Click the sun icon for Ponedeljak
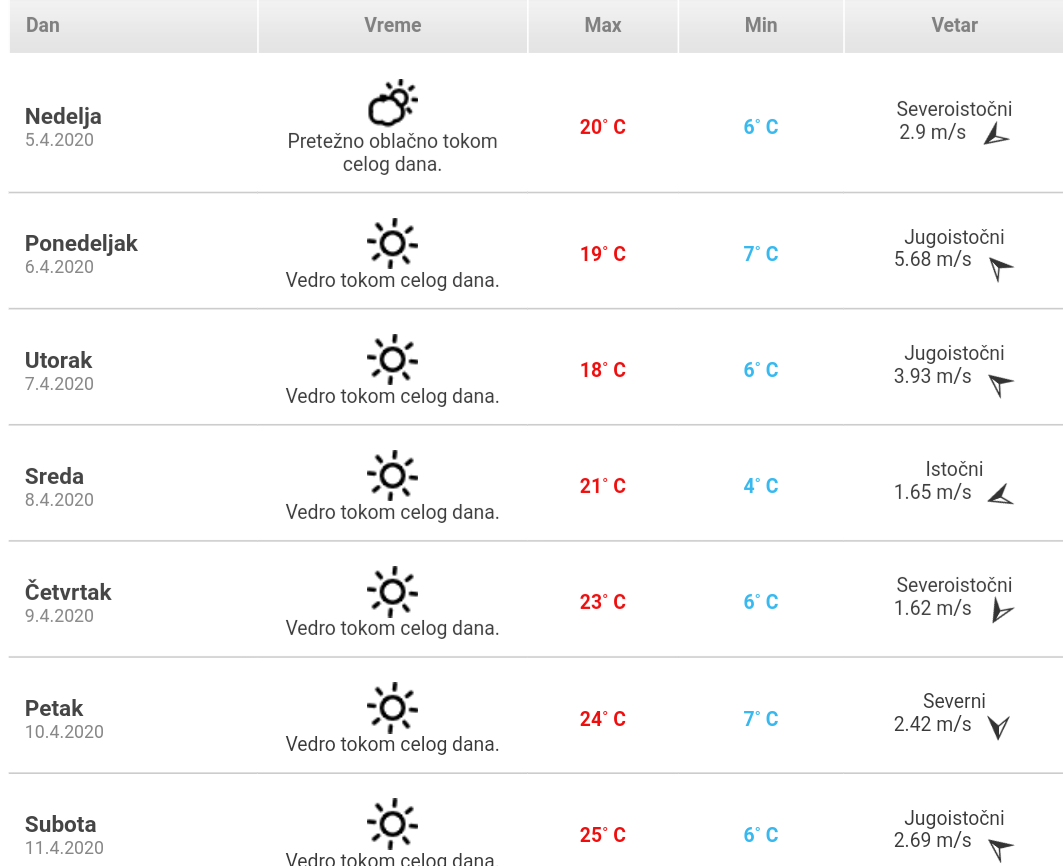The image size is (1063, 866). (392, 243)
